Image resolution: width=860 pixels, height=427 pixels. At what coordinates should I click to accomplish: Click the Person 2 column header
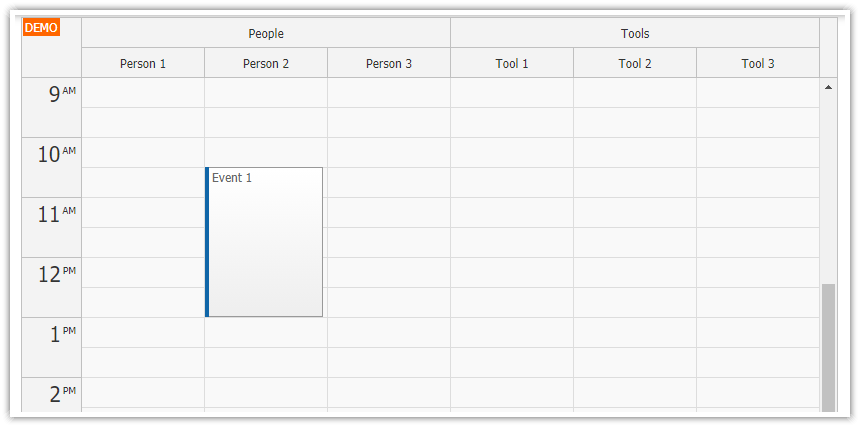[266, 63]
